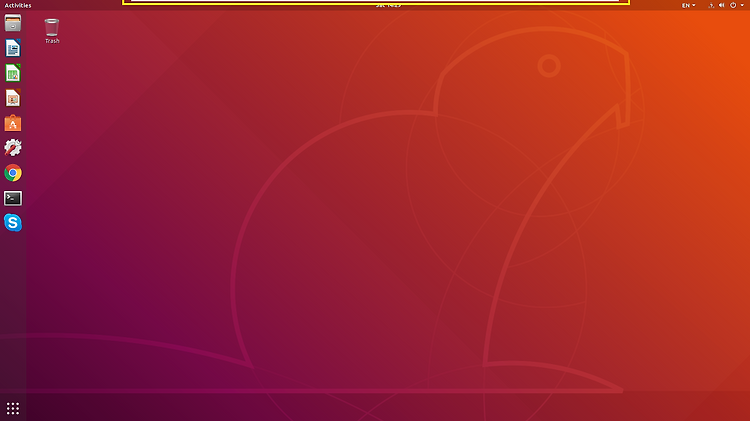Screen dimensions: 750x421
Task: Show Applications grid button
Action: pos(13,408)
